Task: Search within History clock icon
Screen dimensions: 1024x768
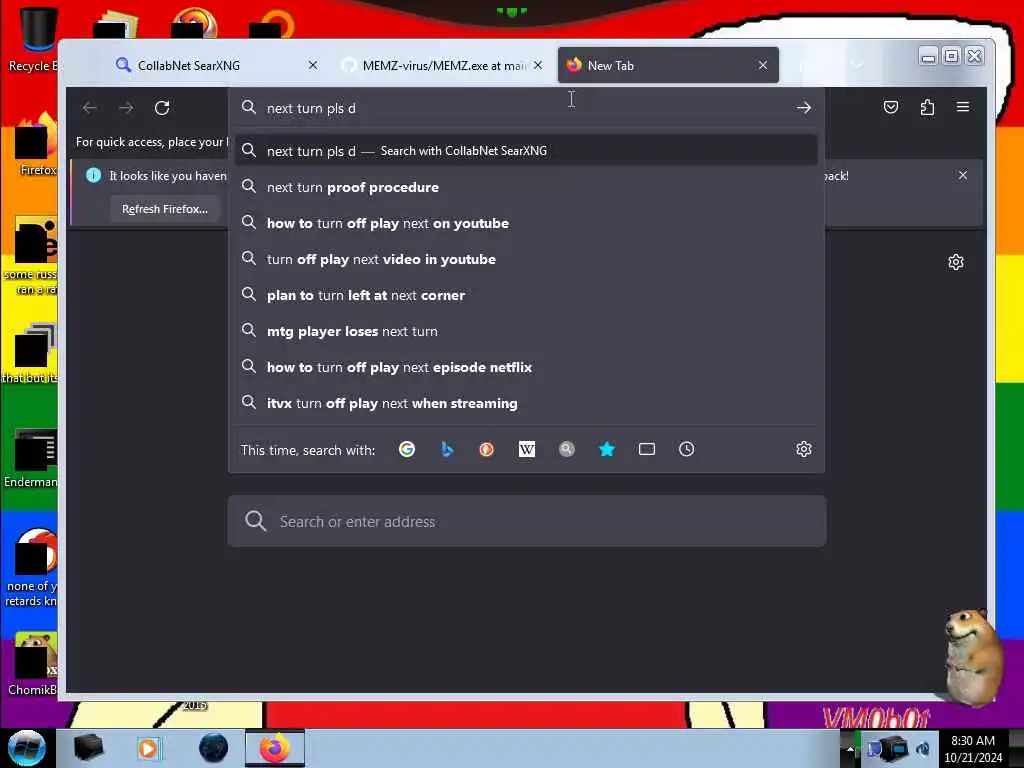Action: (686, 449)
